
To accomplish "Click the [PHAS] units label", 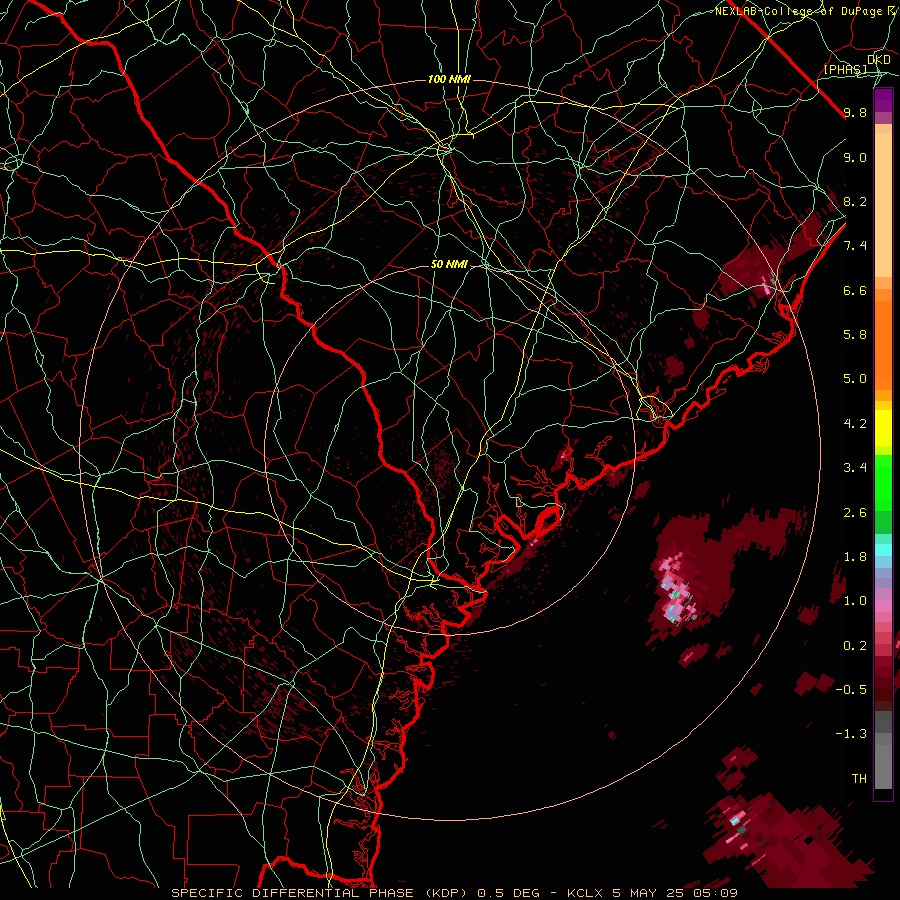I will pyautogui.click(x=845, y=69).
